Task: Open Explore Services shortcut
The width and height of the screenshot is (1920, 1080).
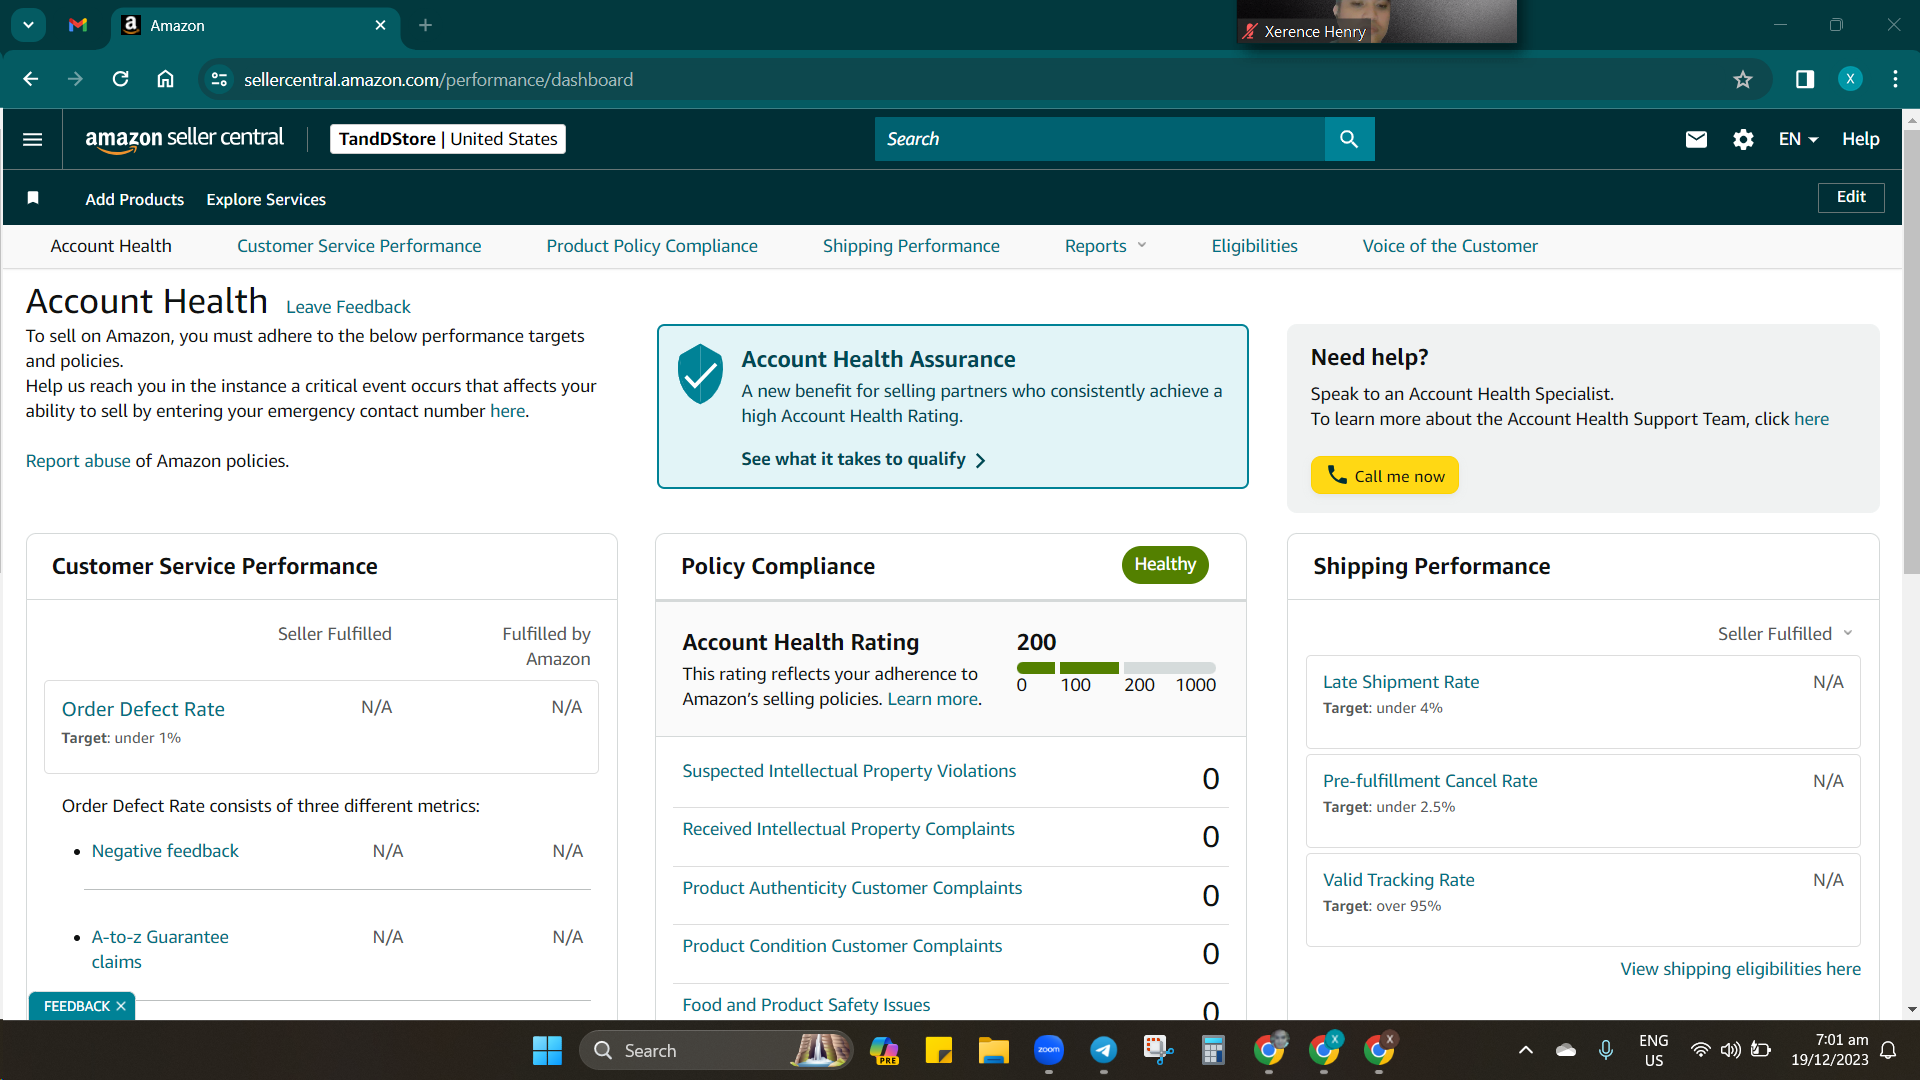Action: pos(266,199)
